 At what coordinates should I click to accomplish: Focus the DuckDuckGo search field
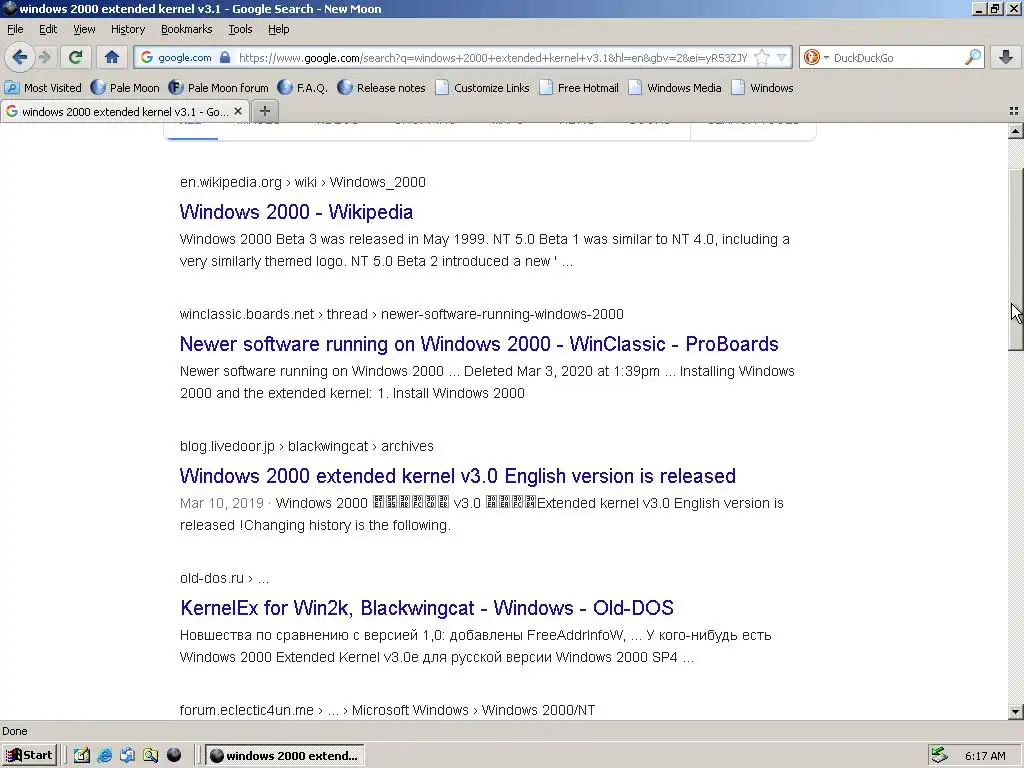898,57
